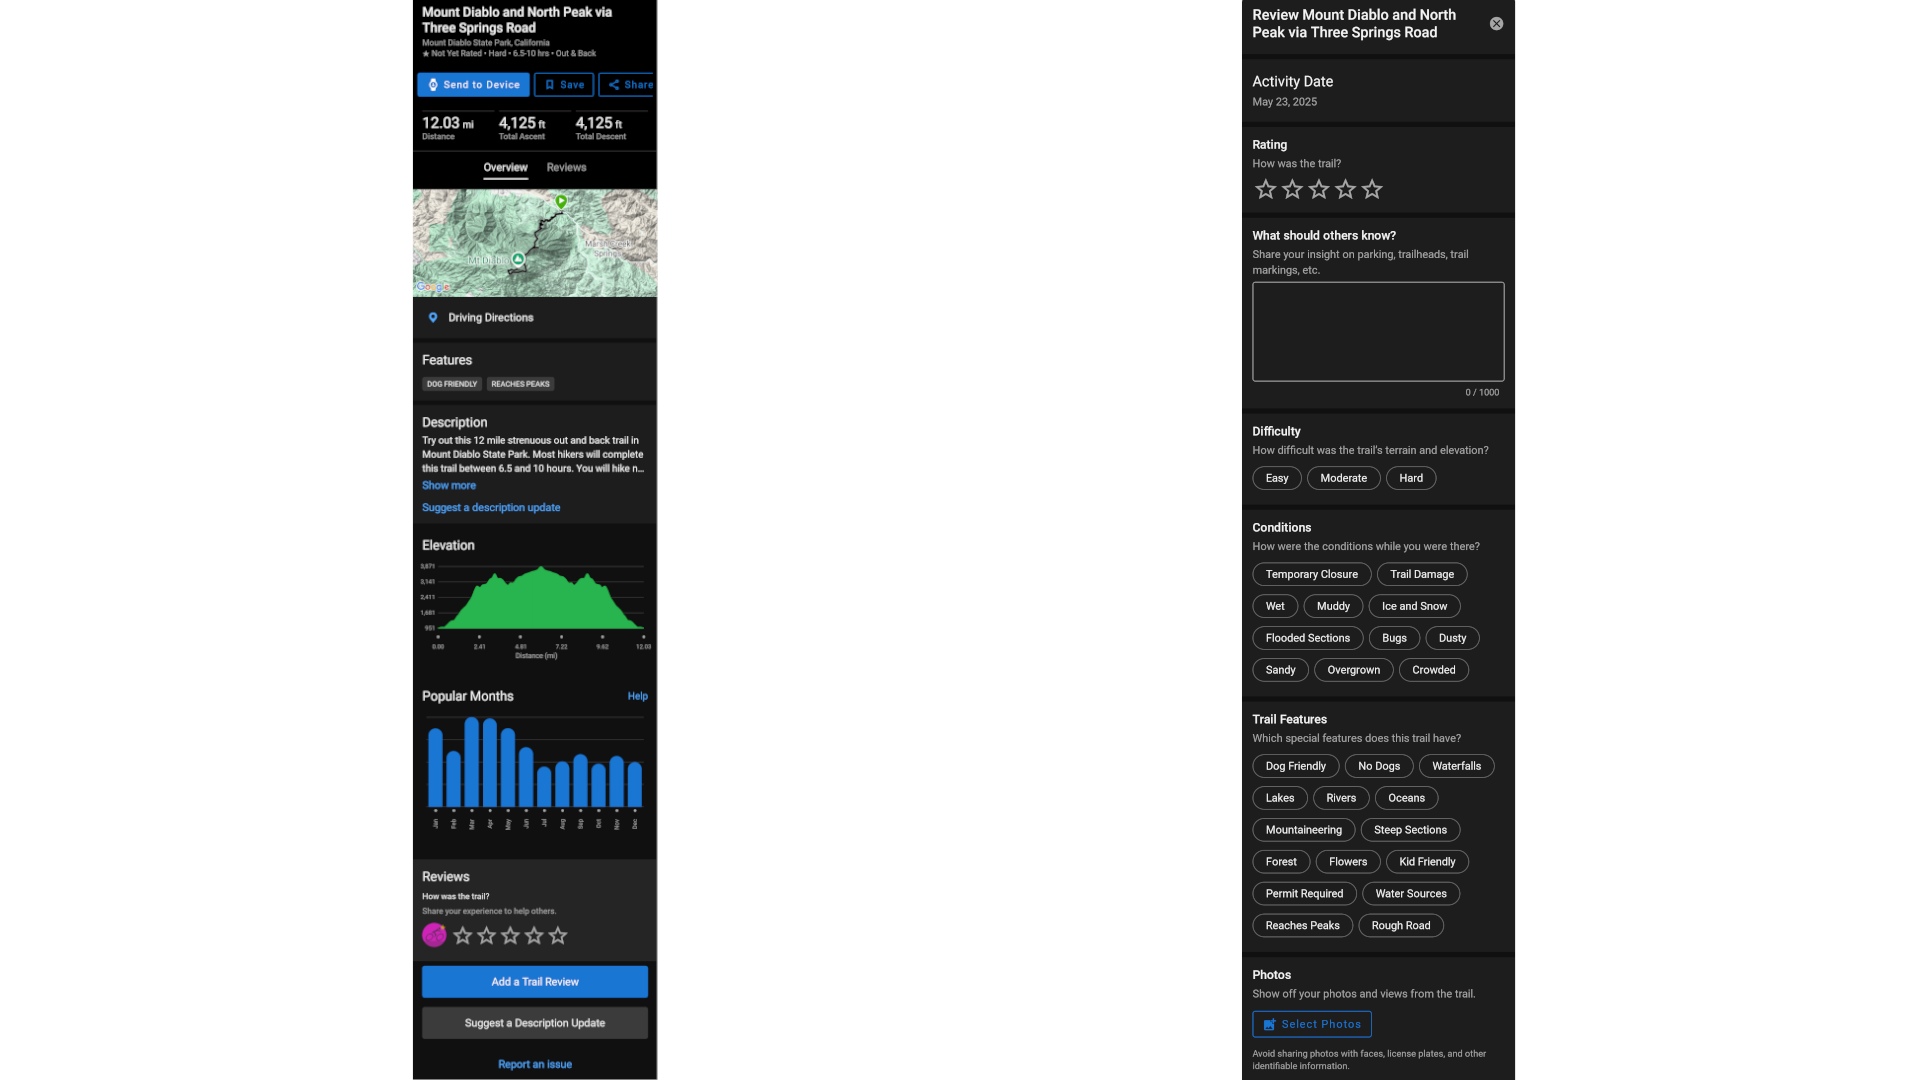Select Water Sources trail feature

(1410, 895)
